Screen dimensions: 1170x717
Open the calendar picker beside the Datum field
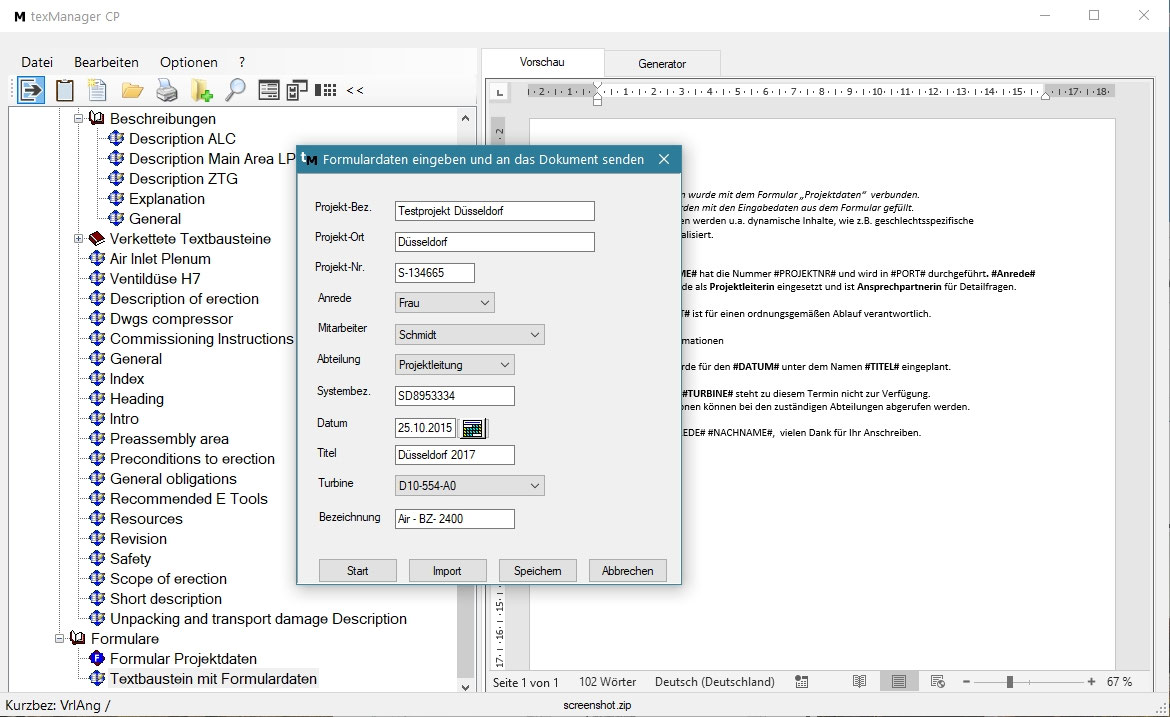click(x=474, y=428)
